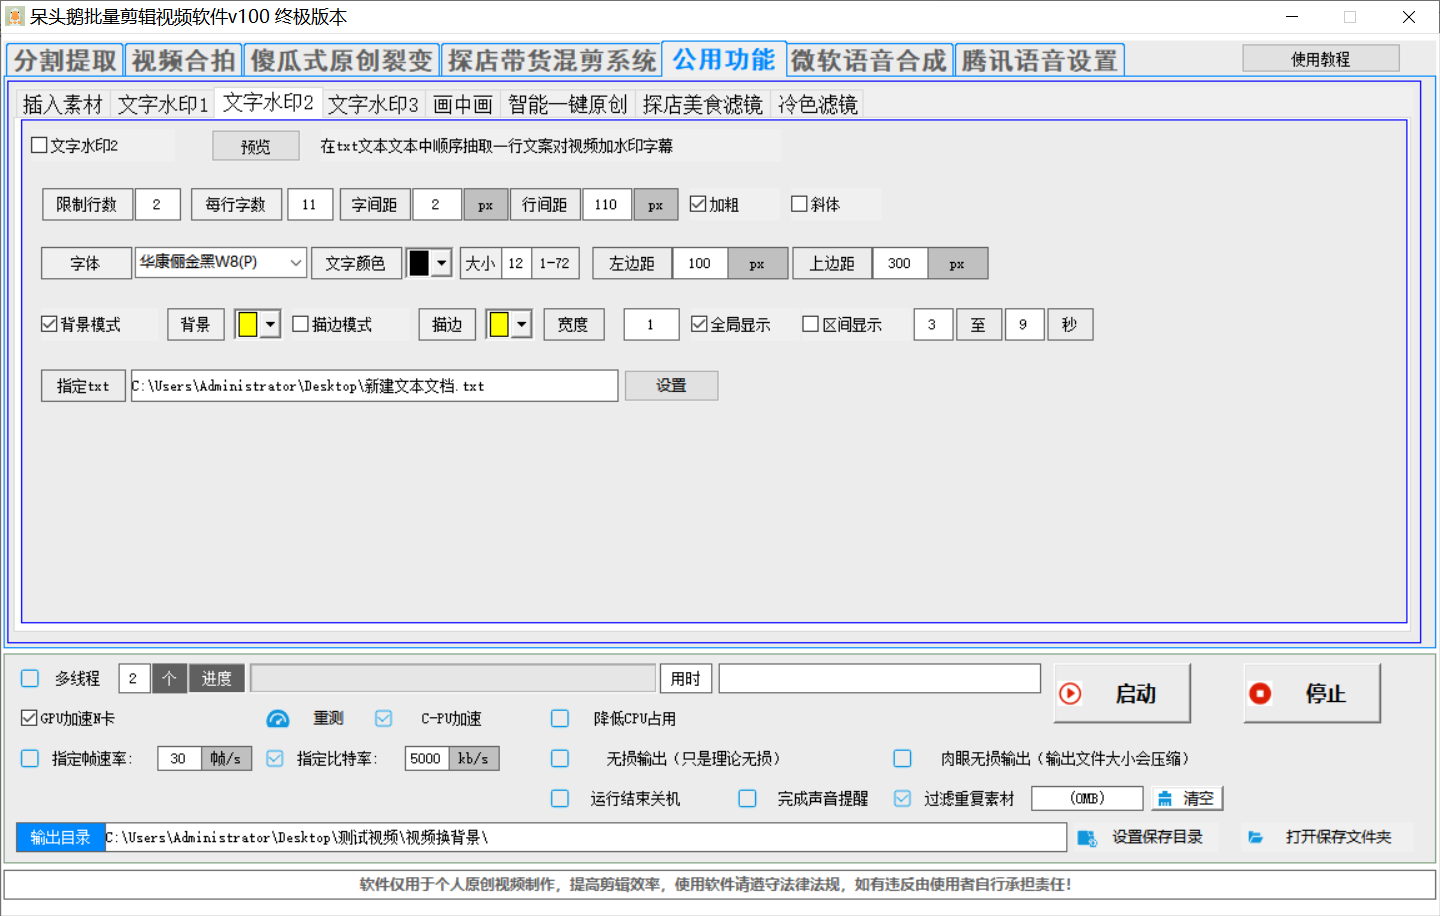Click the folder icon beside 打开保存文件夹
Image resolution: width=1440 pixels, height=916 pixels.
[x=1256, y=837]
